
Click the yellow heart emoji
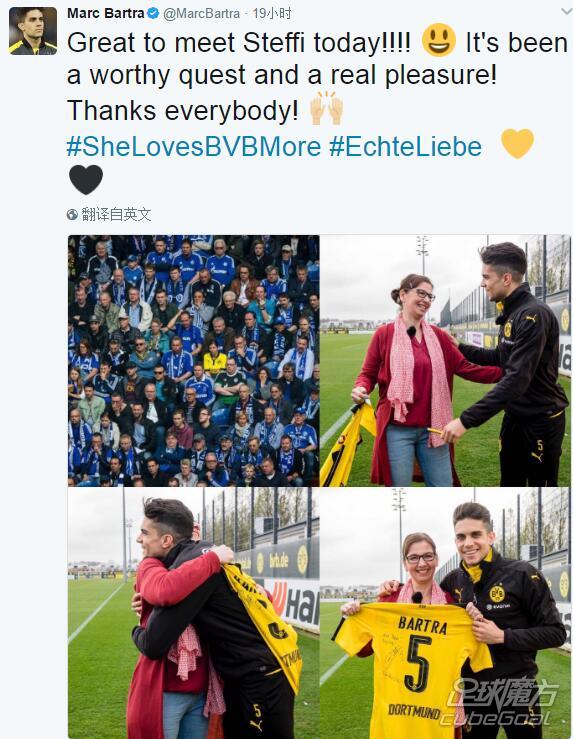[x=517, y=143]
